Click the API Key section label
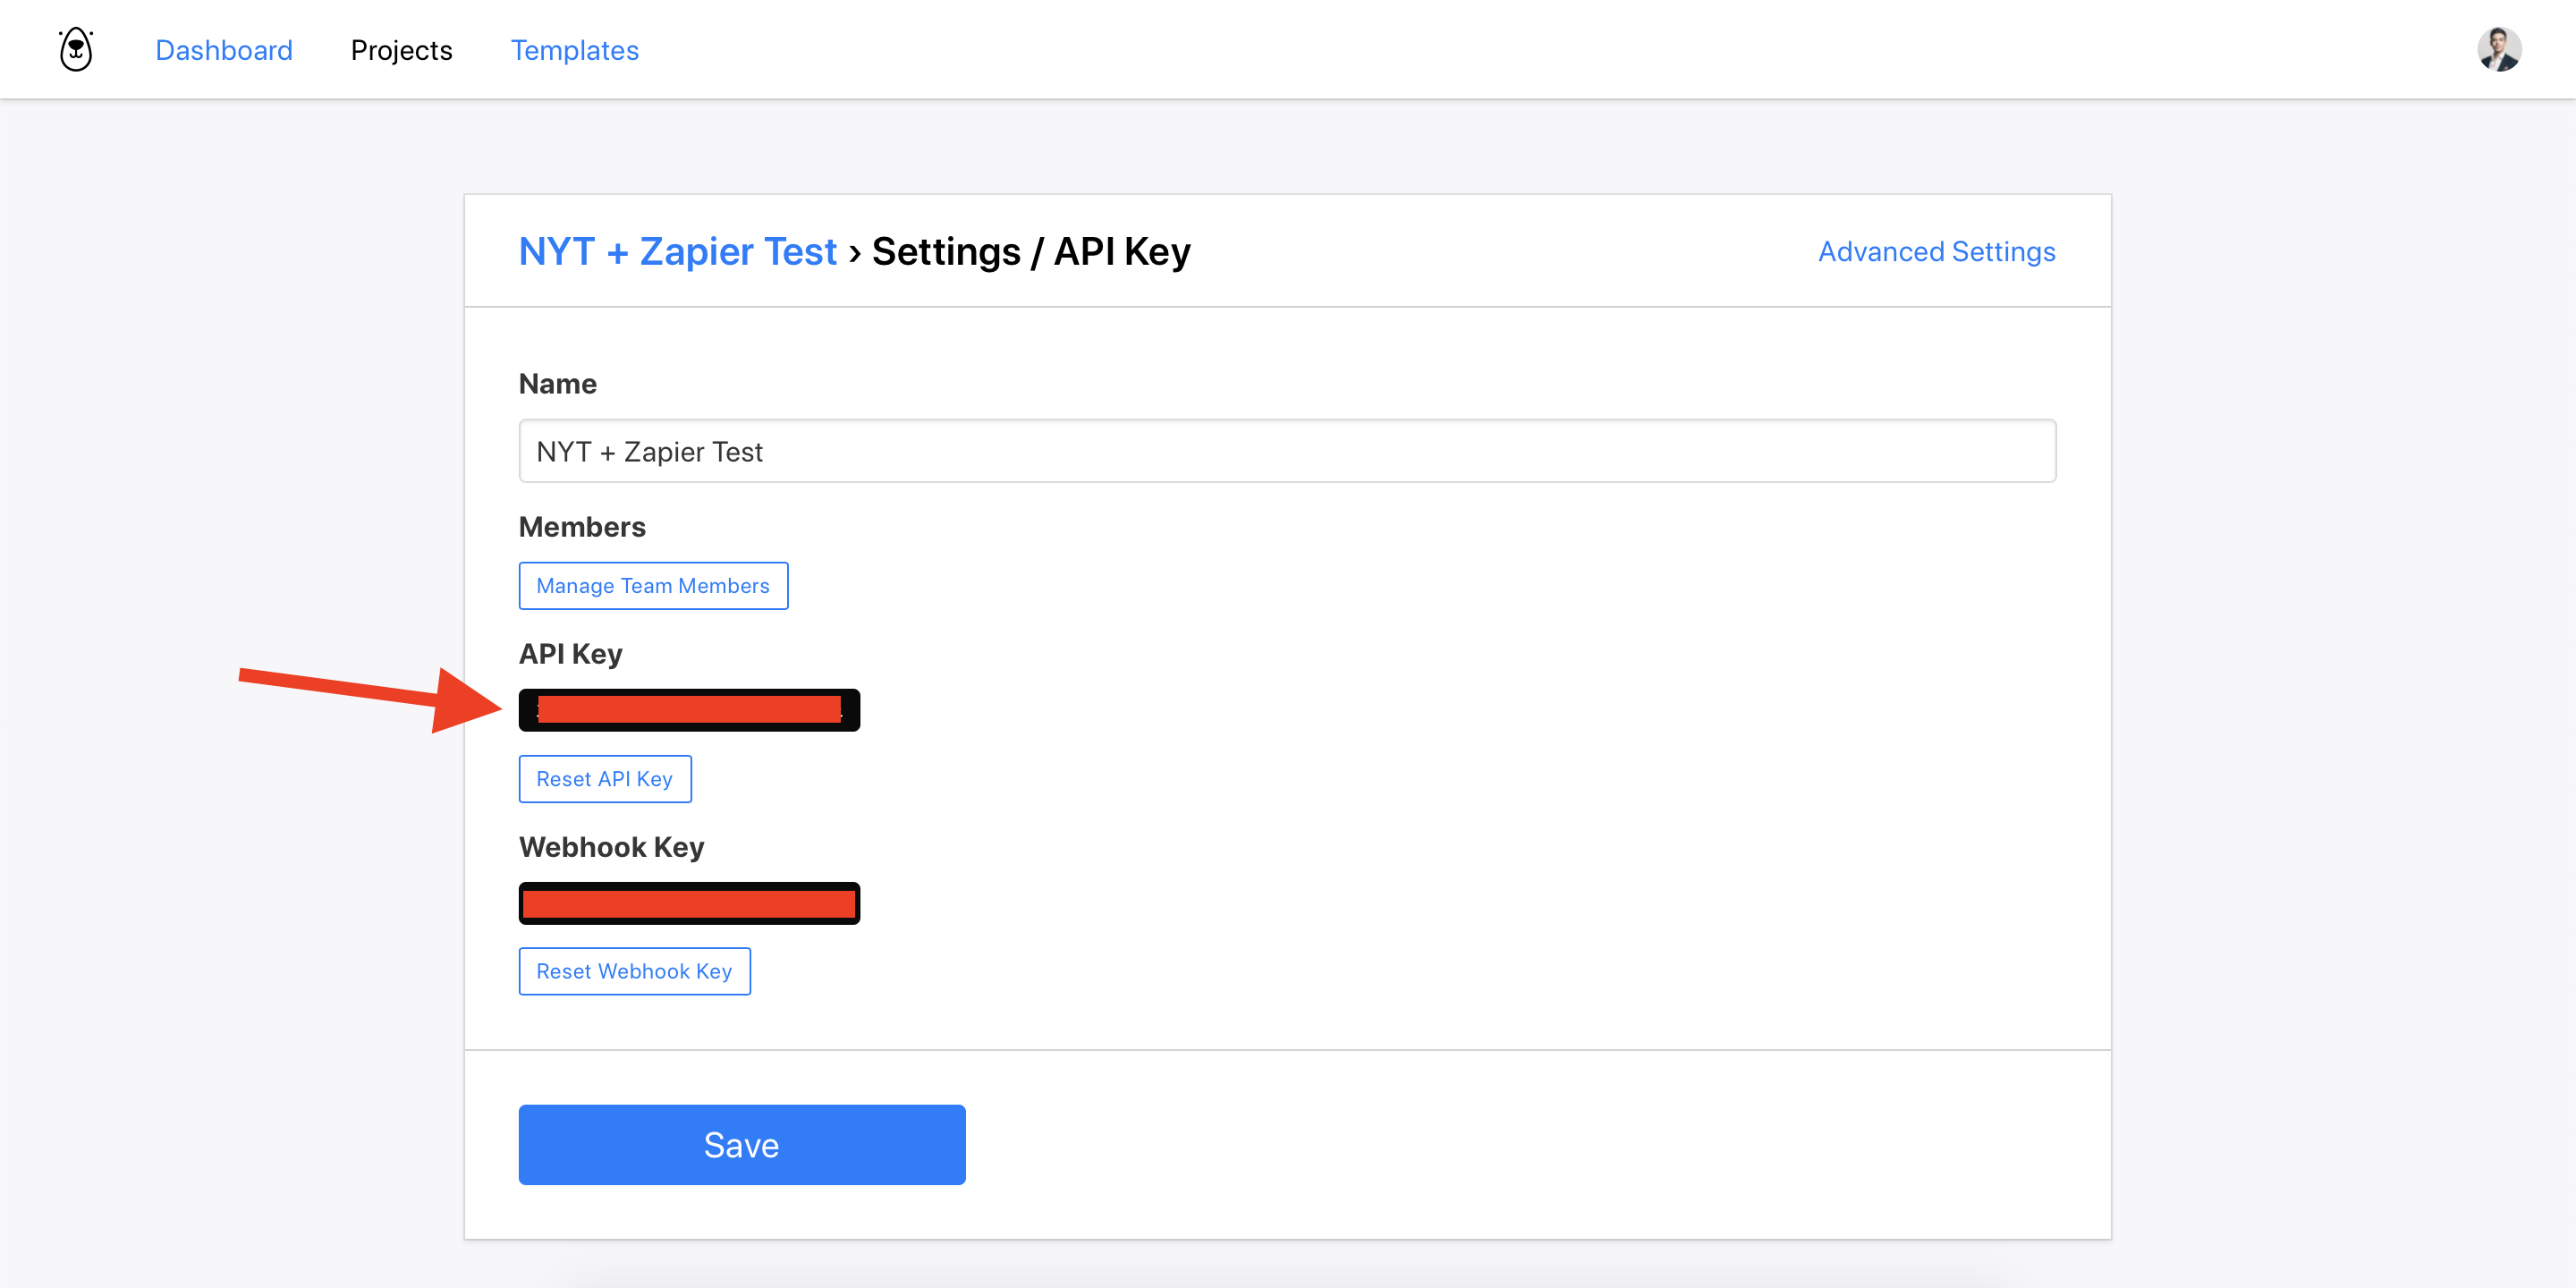Screen dimensions: 2576x1288 coord(570,654)
